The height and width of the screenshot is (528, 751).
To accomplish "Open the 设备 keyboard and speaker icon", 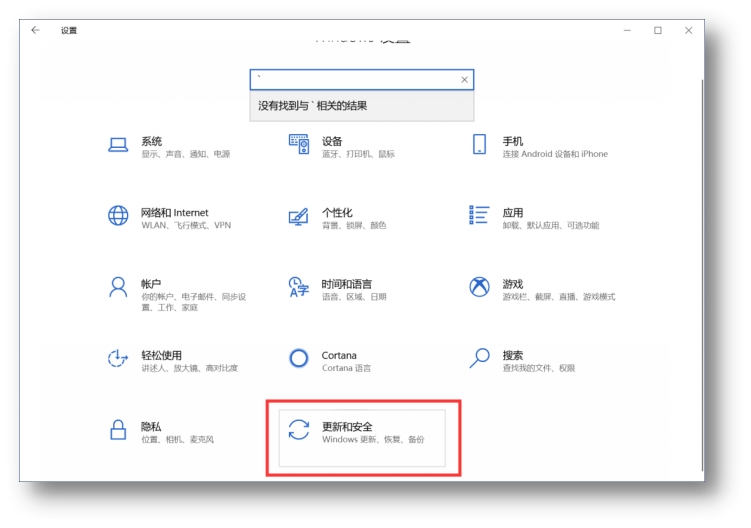I will [x=299, y=144].
